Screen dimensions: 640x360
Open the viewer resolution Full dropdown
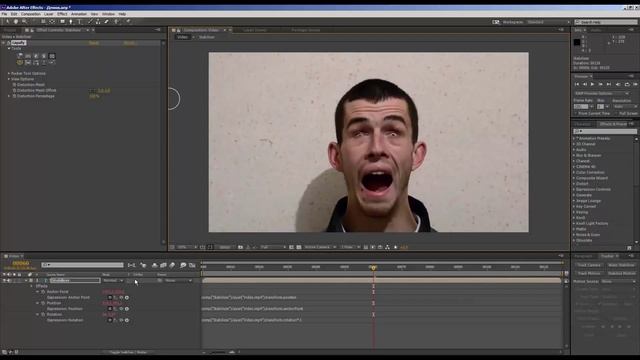pos(273,247)
